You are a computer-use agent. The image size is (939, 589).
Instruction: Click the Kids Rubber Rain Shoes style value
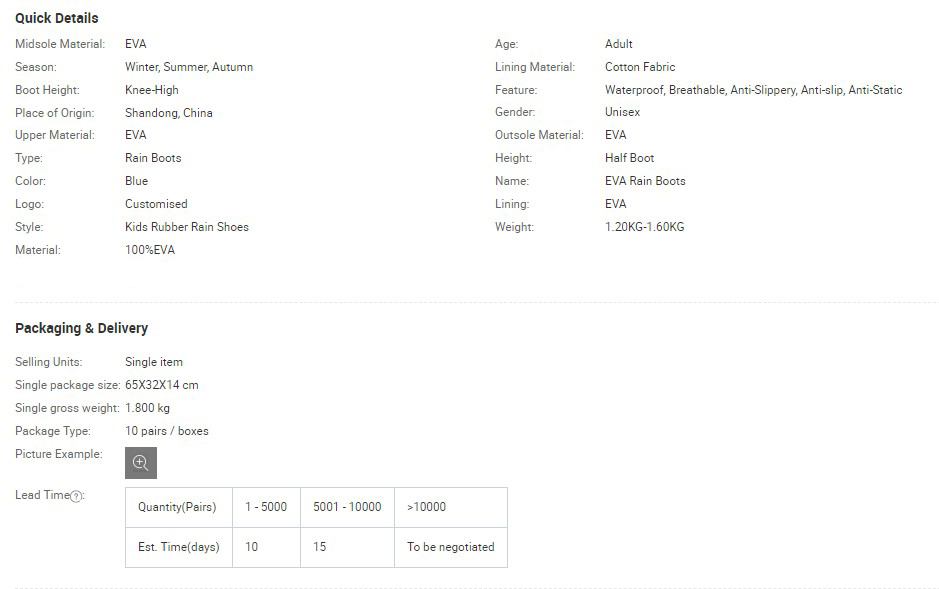coord(187,227)
